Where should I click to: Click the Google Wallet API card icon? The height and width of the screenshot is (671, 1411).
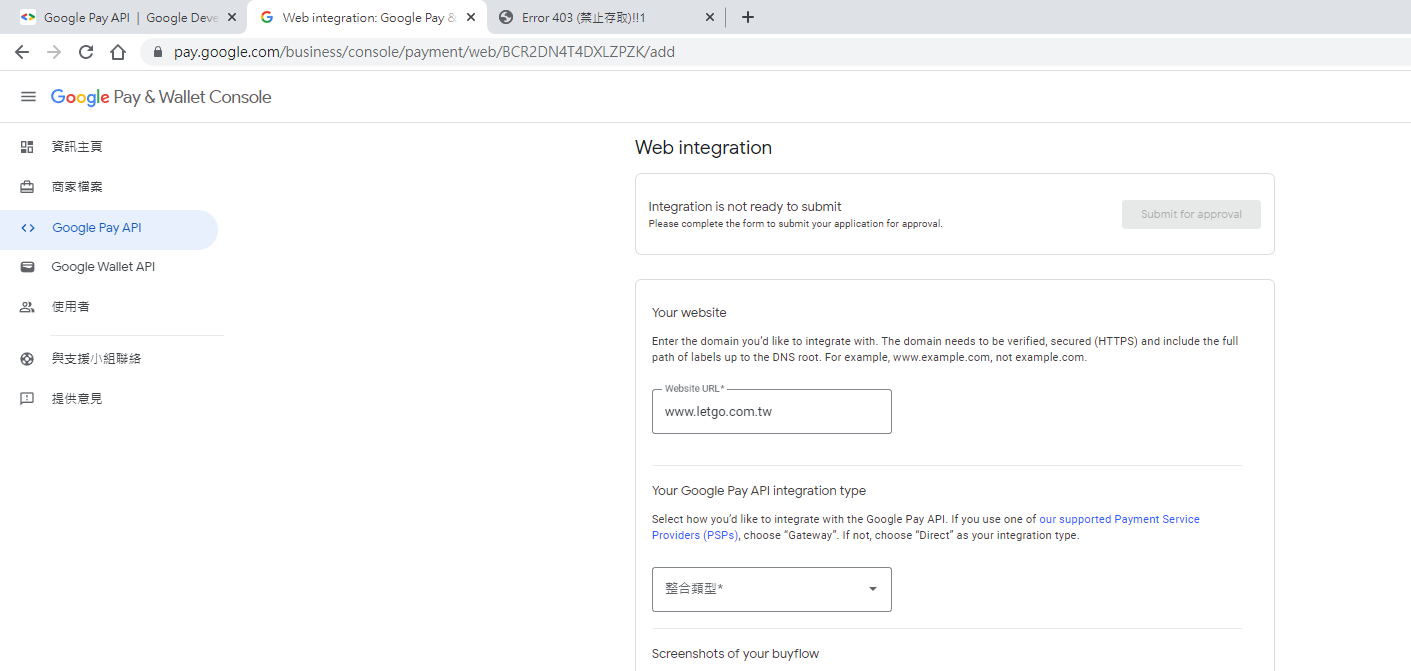pos(28,267)
